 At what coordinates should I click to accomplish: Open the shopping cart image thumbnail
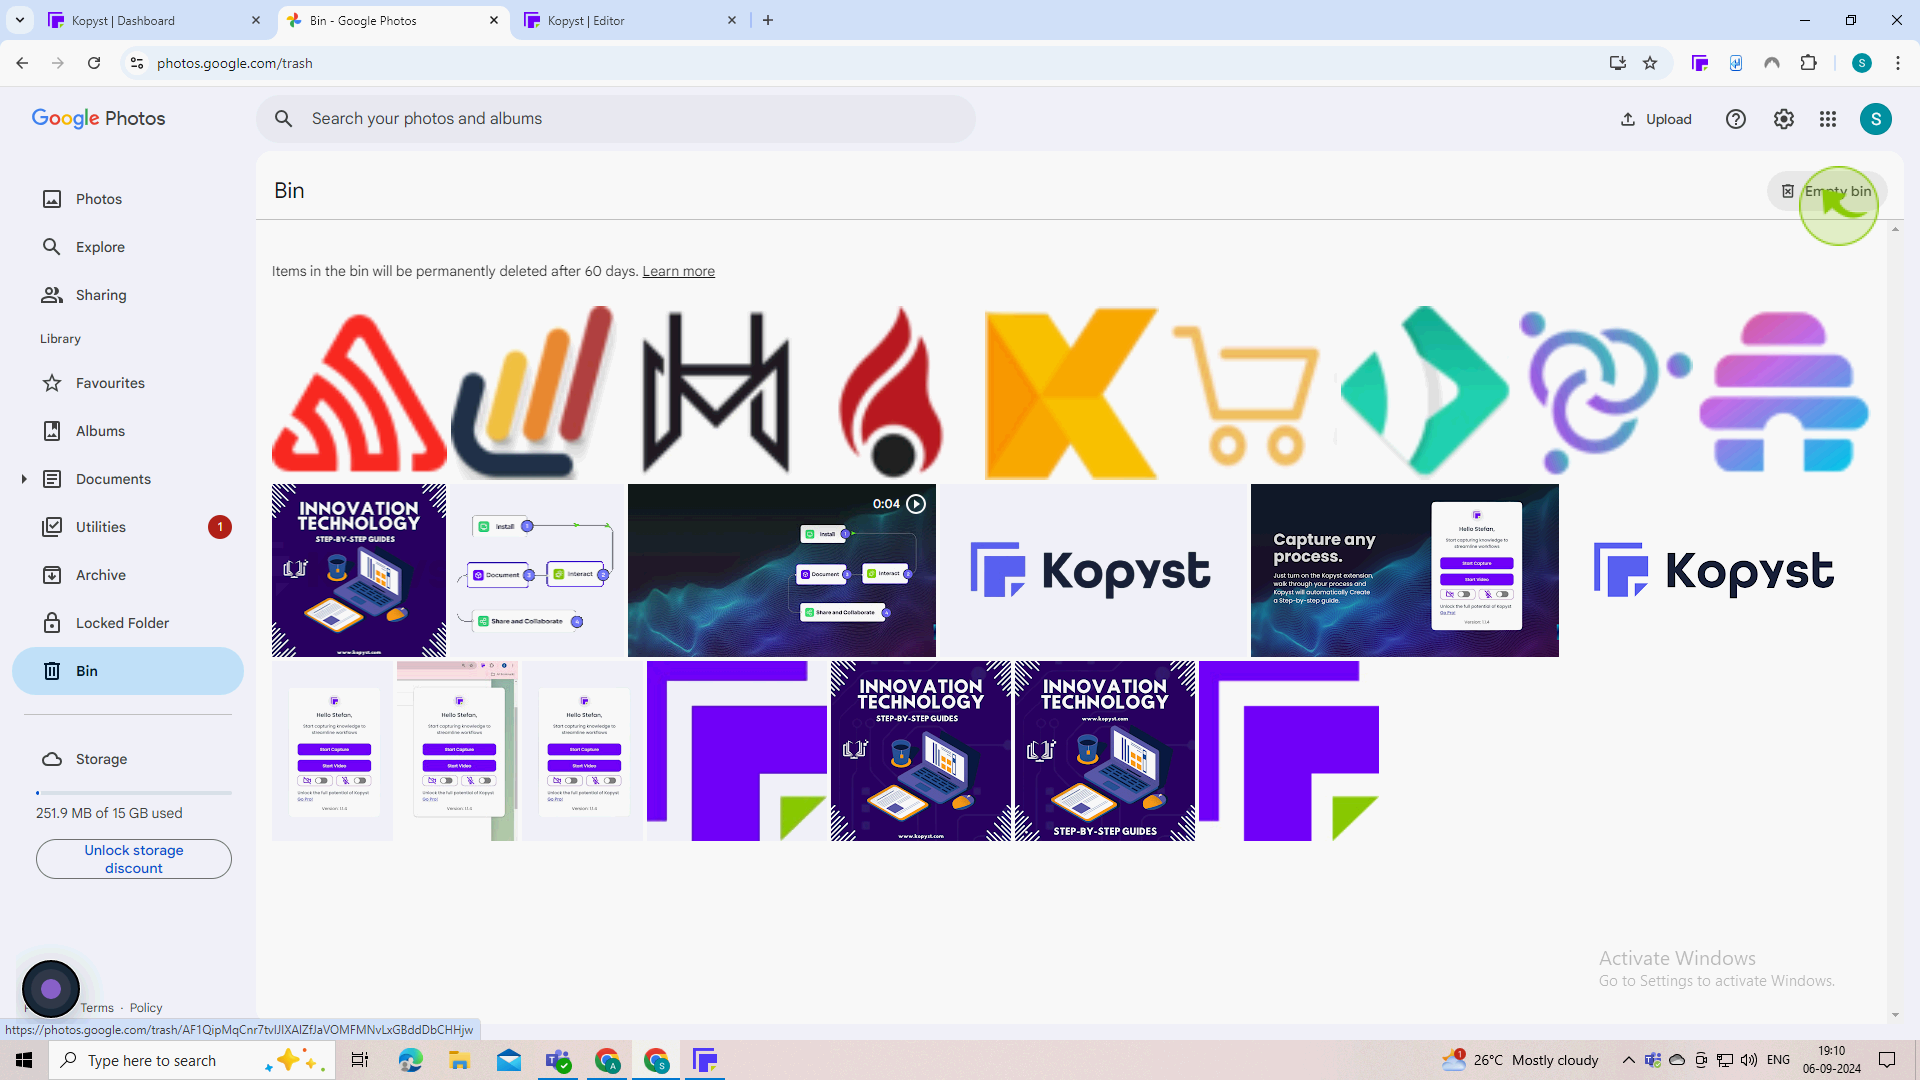tap(1248, 392)
